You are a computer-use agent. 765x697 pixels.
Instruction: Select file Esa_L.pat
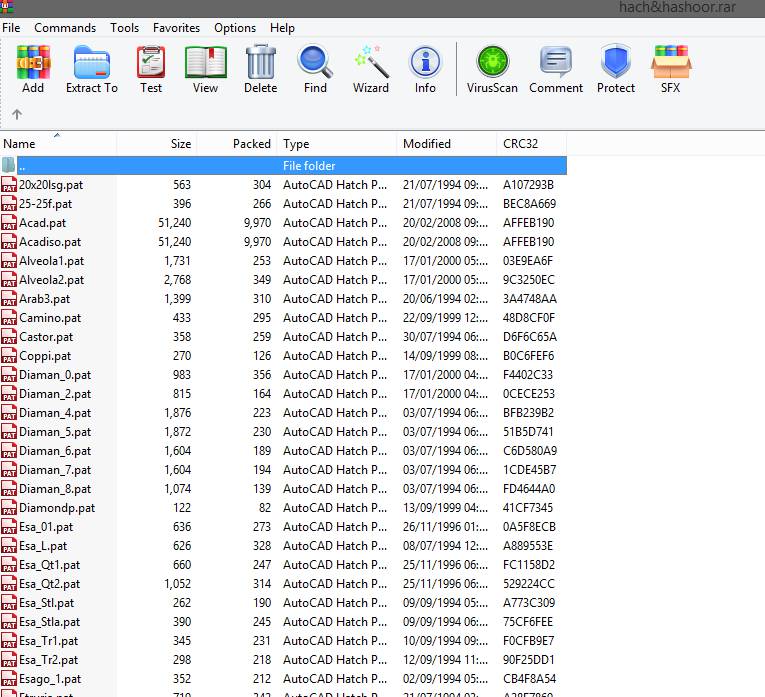point(43,546)
